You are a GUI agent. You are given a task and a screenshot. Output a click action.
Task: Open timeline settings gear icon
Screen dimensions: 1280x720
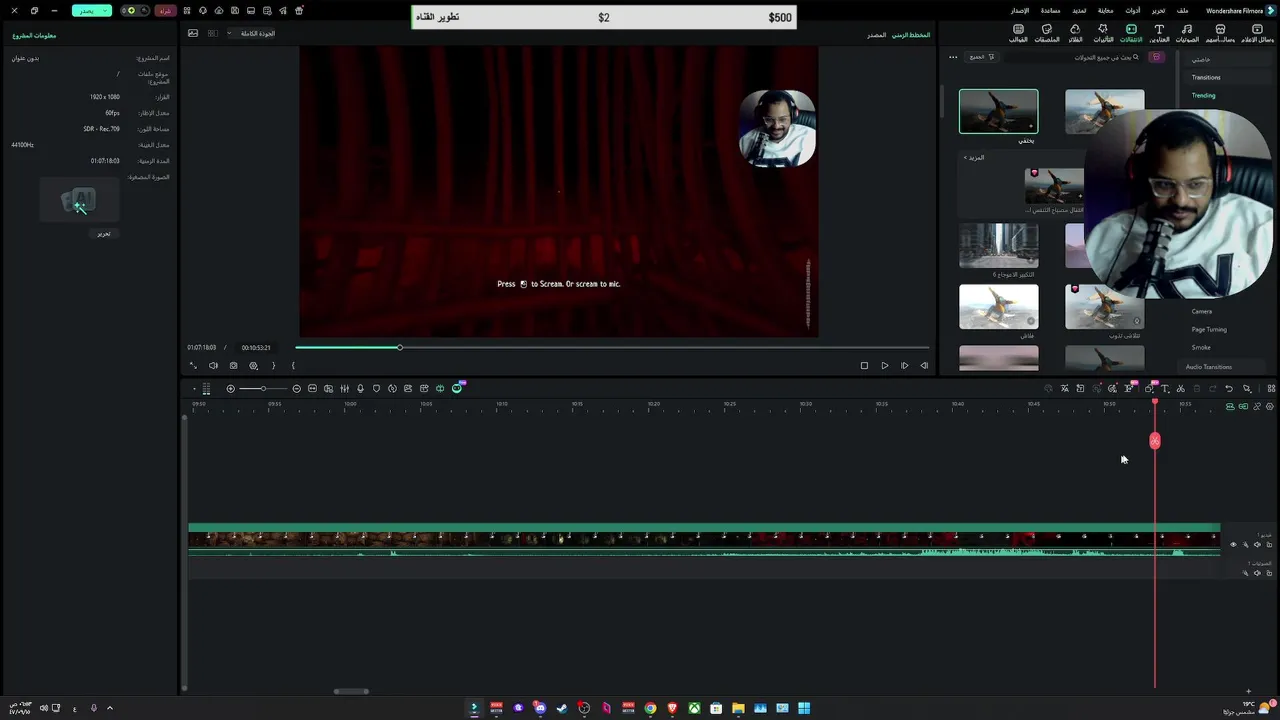[1270, 407]
